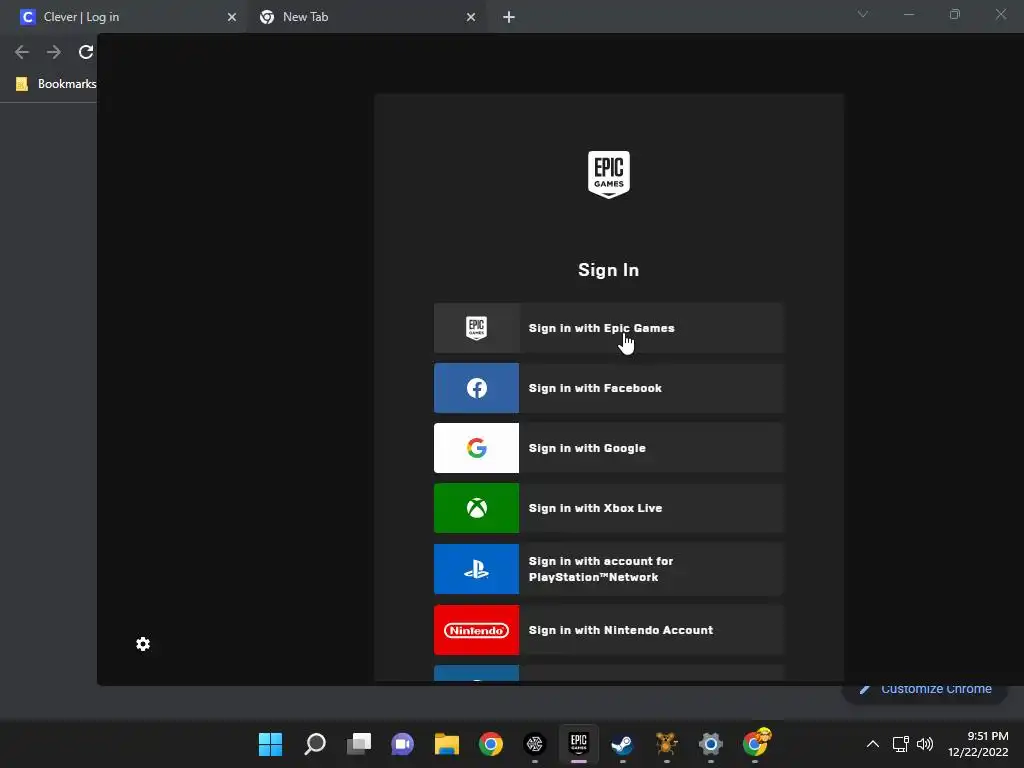Click the Epic Games logo above Sign In
The height and width of the screenshot is (768, 1024).
pos(609,174)
